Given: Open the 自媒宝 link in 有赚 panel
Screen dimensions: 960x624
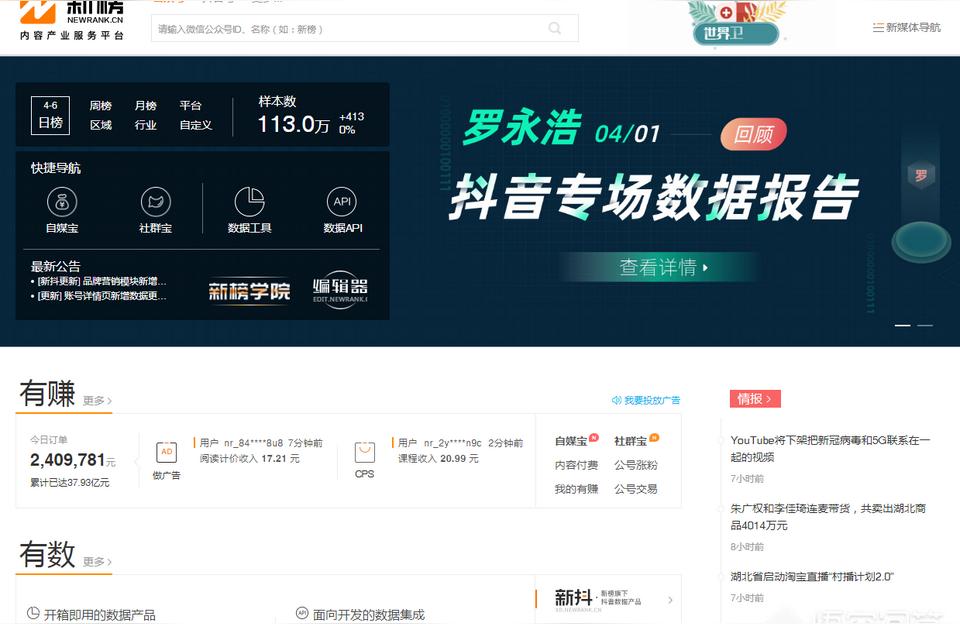Looking at the screenshot, I should pyautogui.click(x=571, y=441).
